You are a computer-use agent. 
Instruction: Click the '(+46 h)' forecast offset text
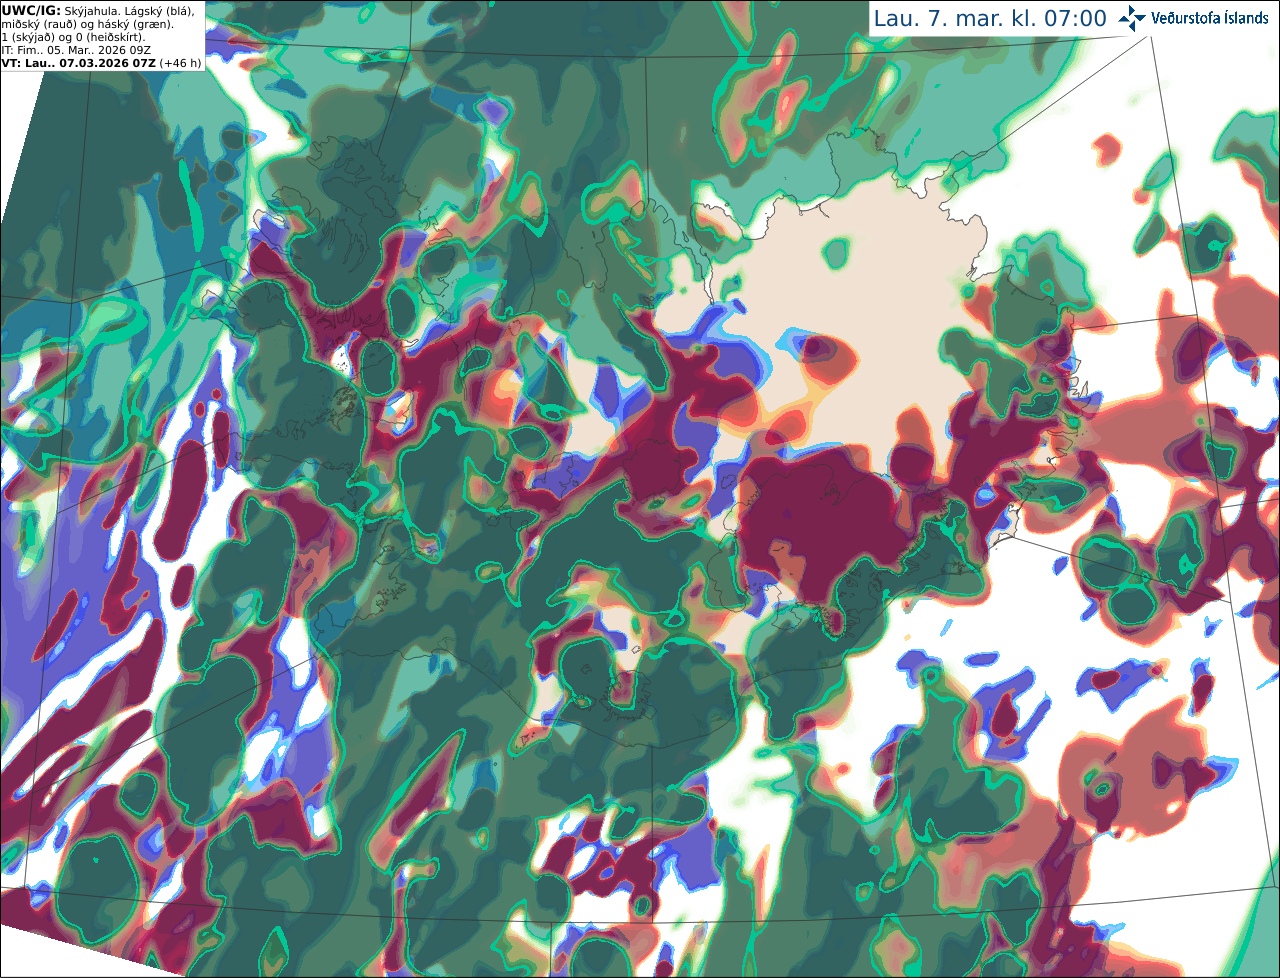[x=180, y=63]
